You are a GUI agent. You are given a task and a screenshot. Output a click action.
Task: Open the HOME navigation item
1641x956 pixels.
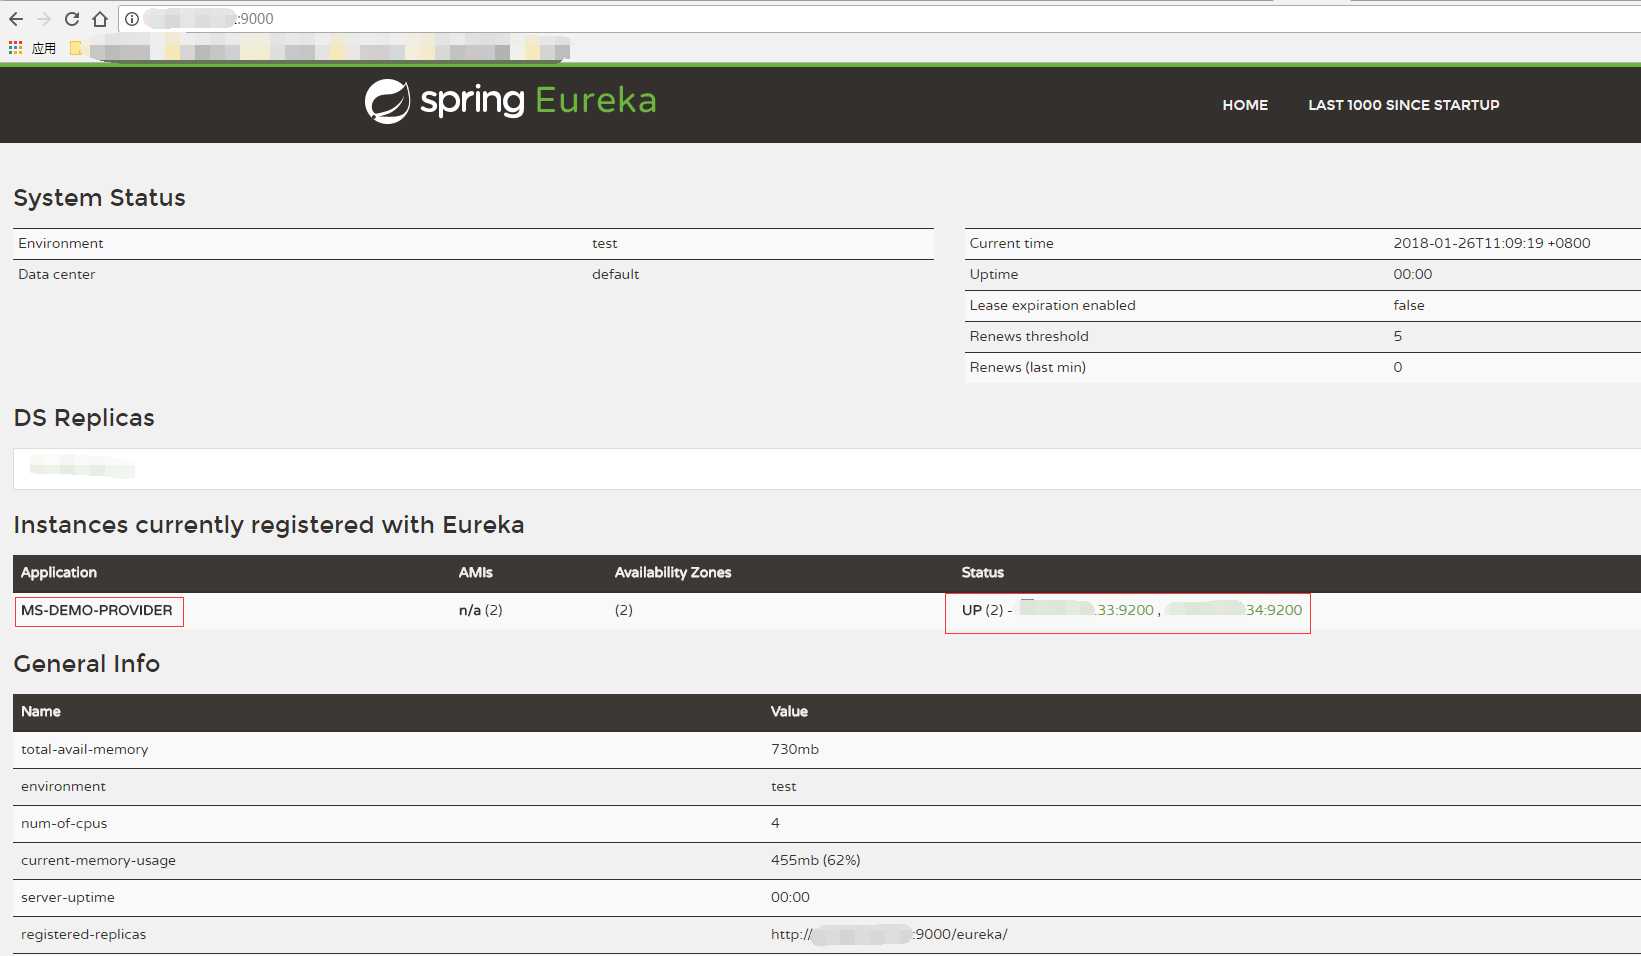[1245, 105]
